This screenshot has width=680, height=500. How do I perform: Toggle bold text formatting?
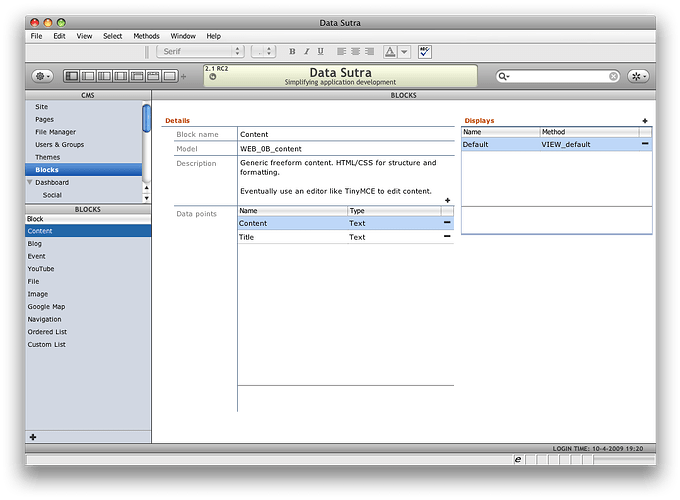pyautogui.click(x=292, y=52)
